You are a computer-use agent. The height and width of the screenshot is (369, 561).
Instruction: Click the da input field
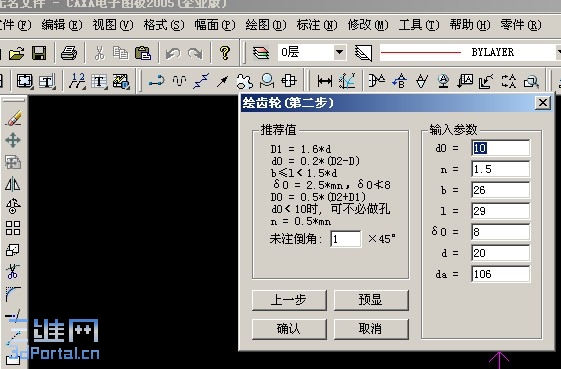500,274
